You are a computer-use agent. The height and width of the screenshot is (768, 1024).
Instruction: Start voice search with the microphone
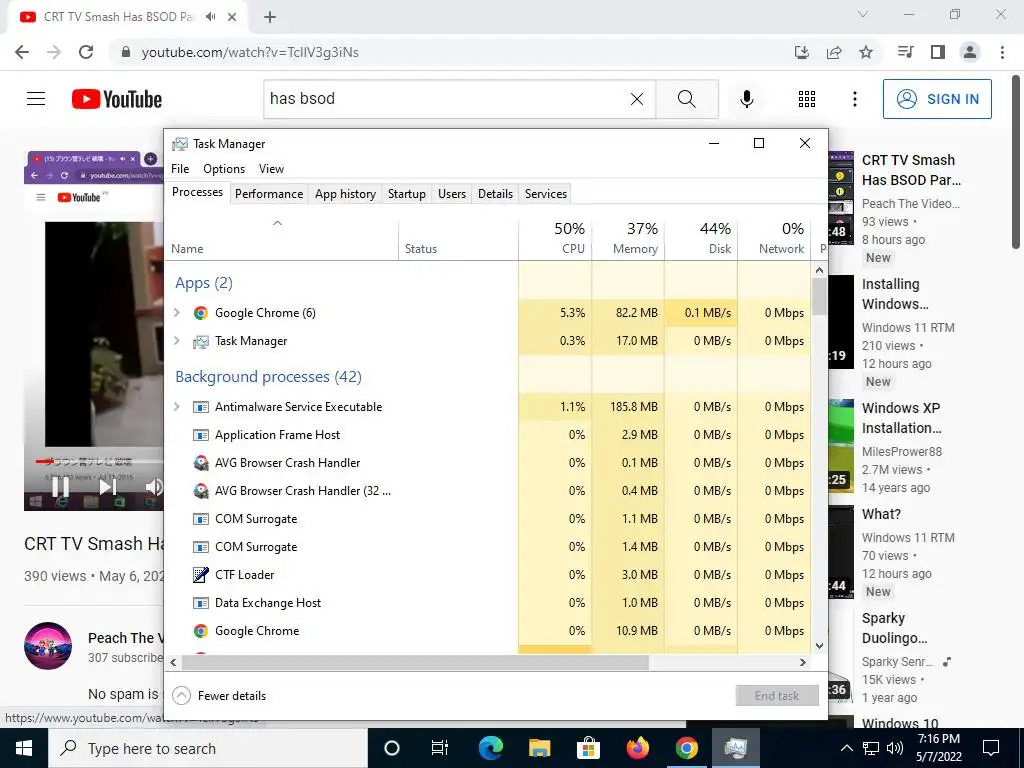(747, 99)
